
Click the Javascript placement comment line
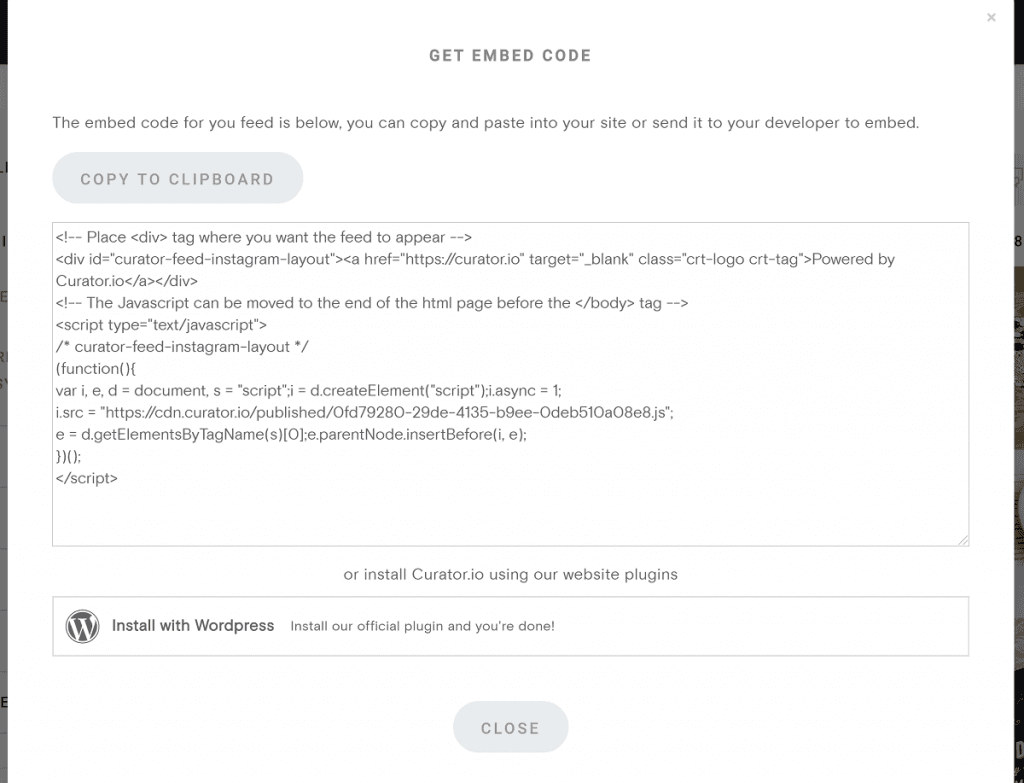click(x=370, y=302)
